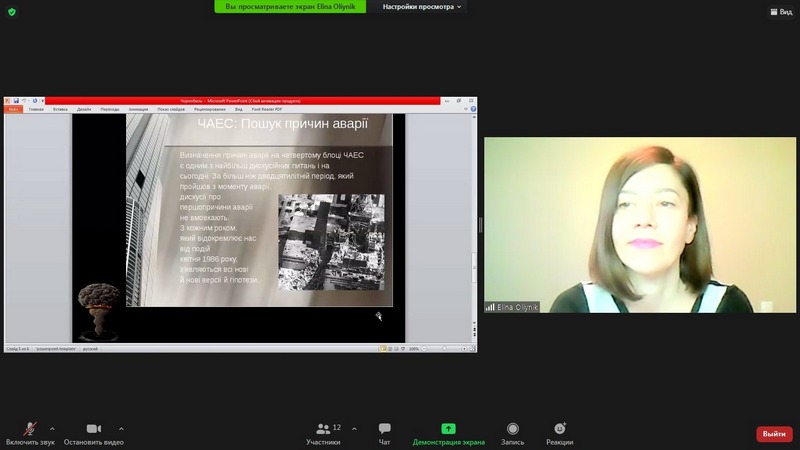Click next slide arrow below scrollbar

pos(474,335)
